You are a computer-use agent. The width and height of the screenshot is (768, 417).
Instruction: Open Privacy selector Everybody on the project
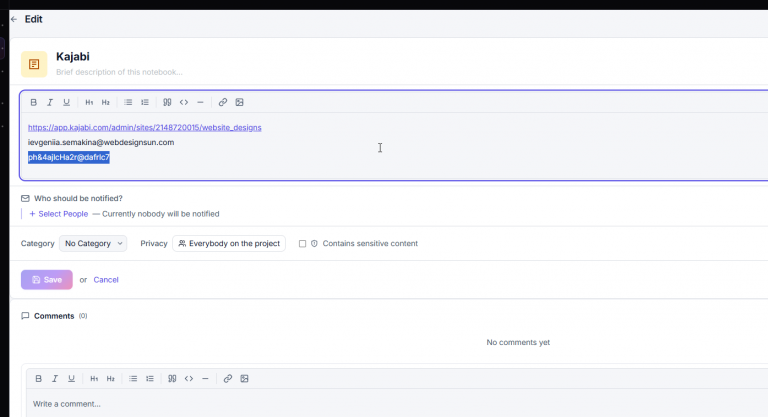(x=229, y=244)
